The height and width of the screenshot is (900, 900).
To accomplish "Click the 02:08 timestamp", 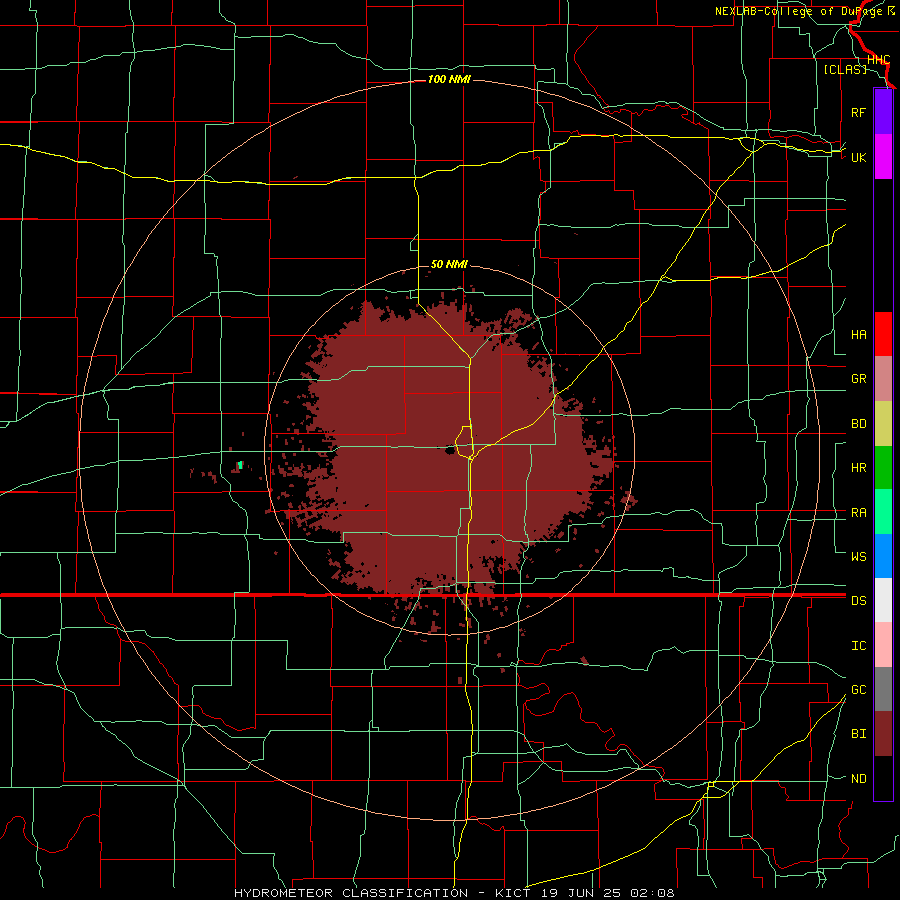I will (x=652, y=893).
